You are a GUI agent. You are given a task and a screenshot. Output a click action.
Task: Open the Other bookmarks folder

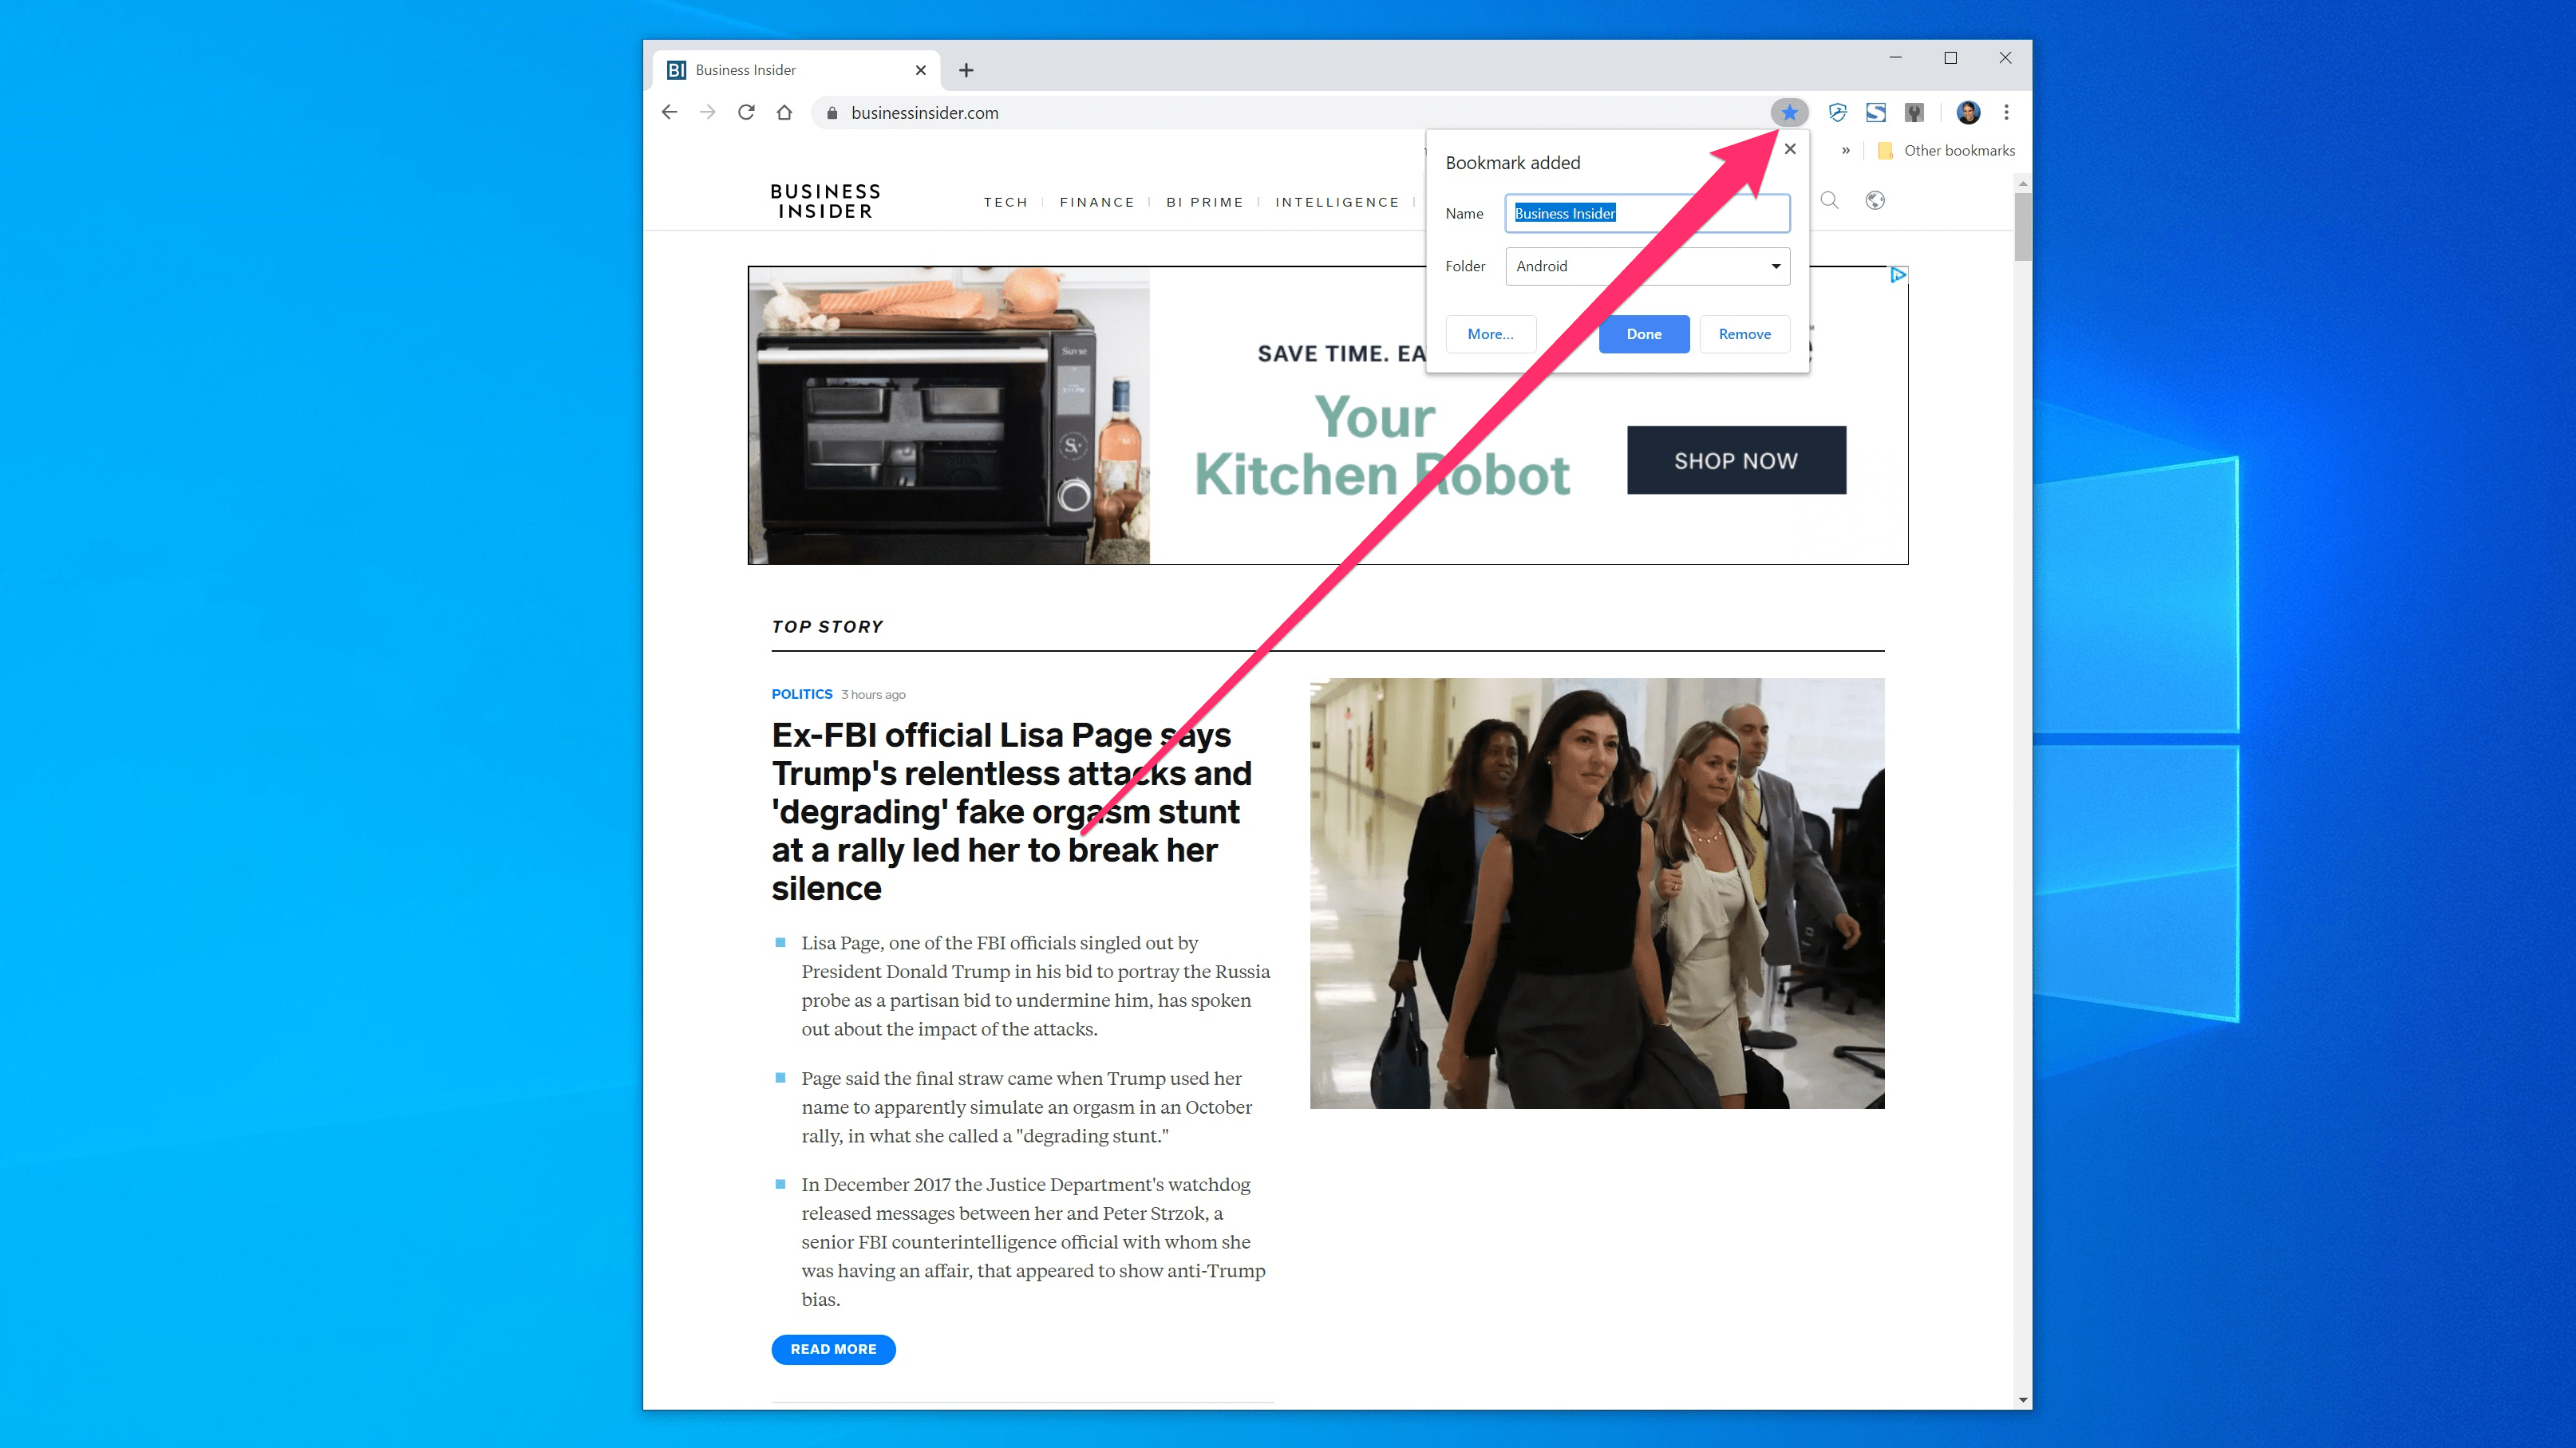pos(1947,151)
